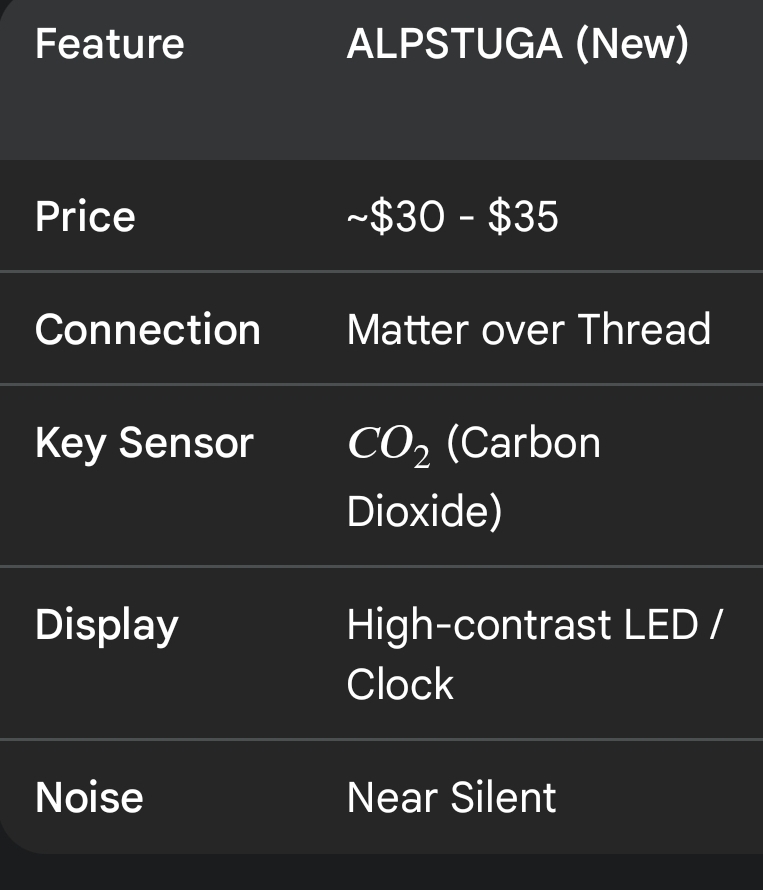Click the (Carbon text in sensor cell
763x890 pixels.
[x=523, y=443]
